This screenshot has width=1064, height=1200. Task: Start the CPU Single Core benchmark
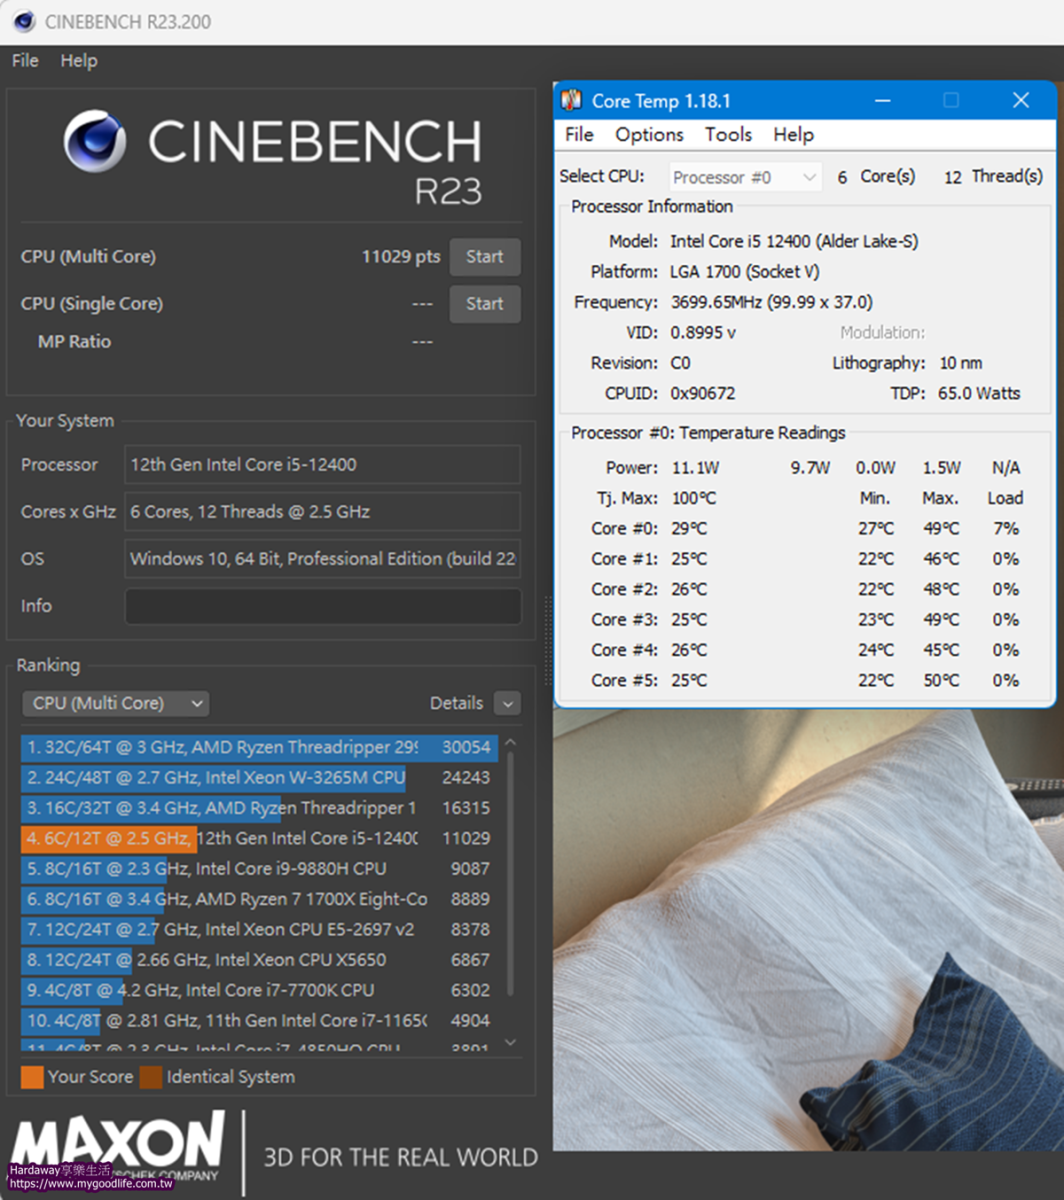484,304
